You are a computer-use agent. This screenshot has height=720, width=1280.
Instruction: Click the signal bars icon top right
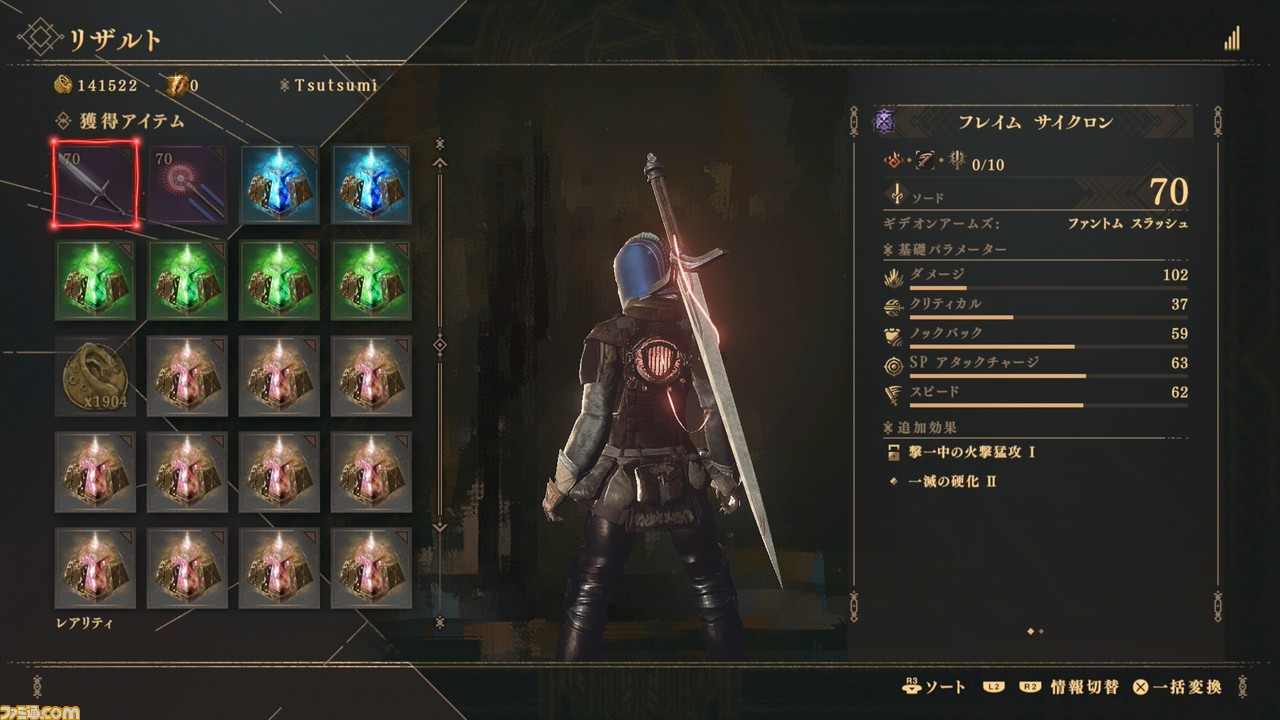click(1232, 38)
